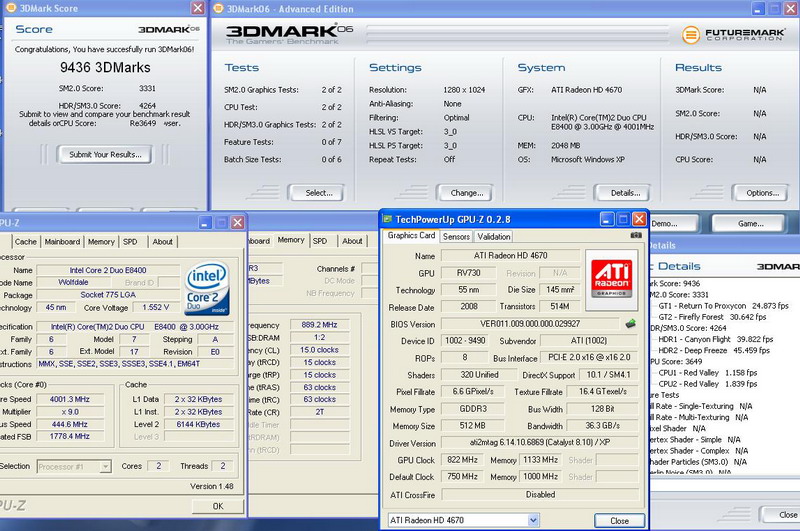Screen dimensions: 800x531
Task: Click the Instructions MMX SSE field
Action: (135, 364)
